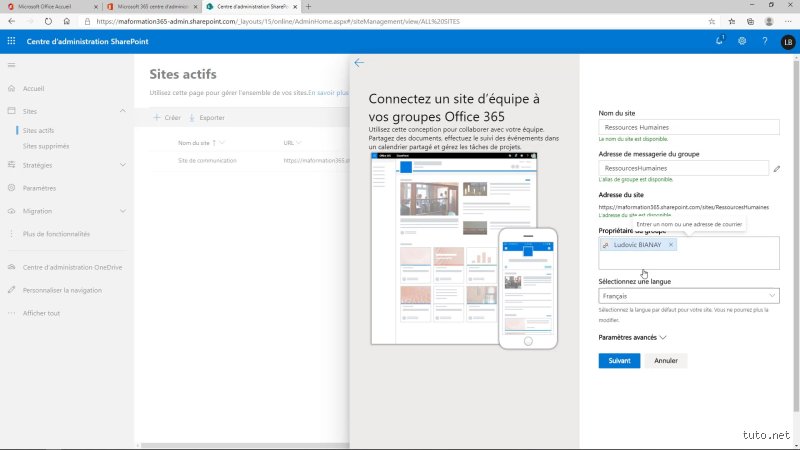
Task: Collapse the navigation hamburger menu
Action: click(11, 65)
